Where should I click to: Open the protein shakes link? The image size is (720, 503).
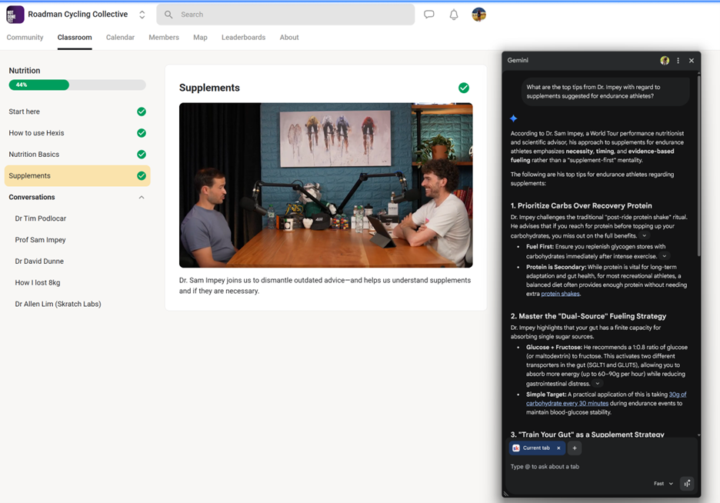tap(560, 294)
